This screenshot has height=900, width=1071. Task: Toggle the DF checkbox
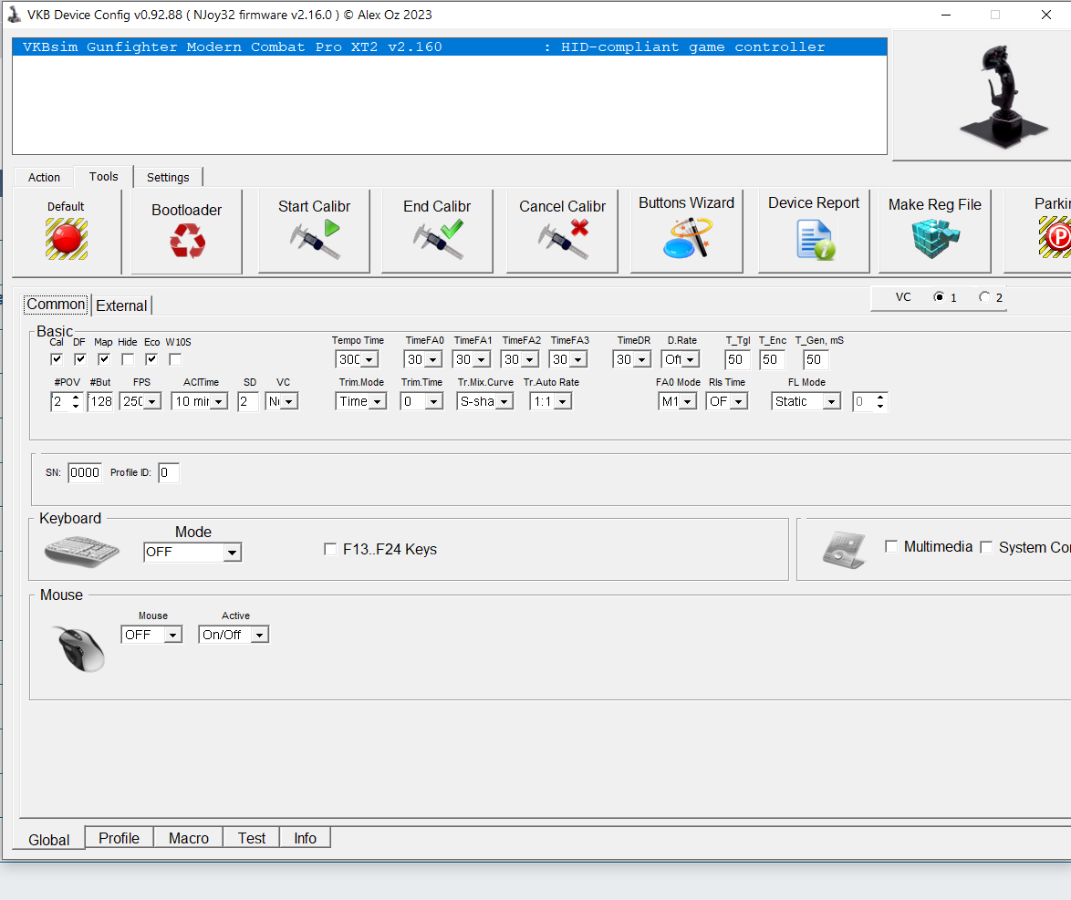pyautogui.click(x=81, y=359)
